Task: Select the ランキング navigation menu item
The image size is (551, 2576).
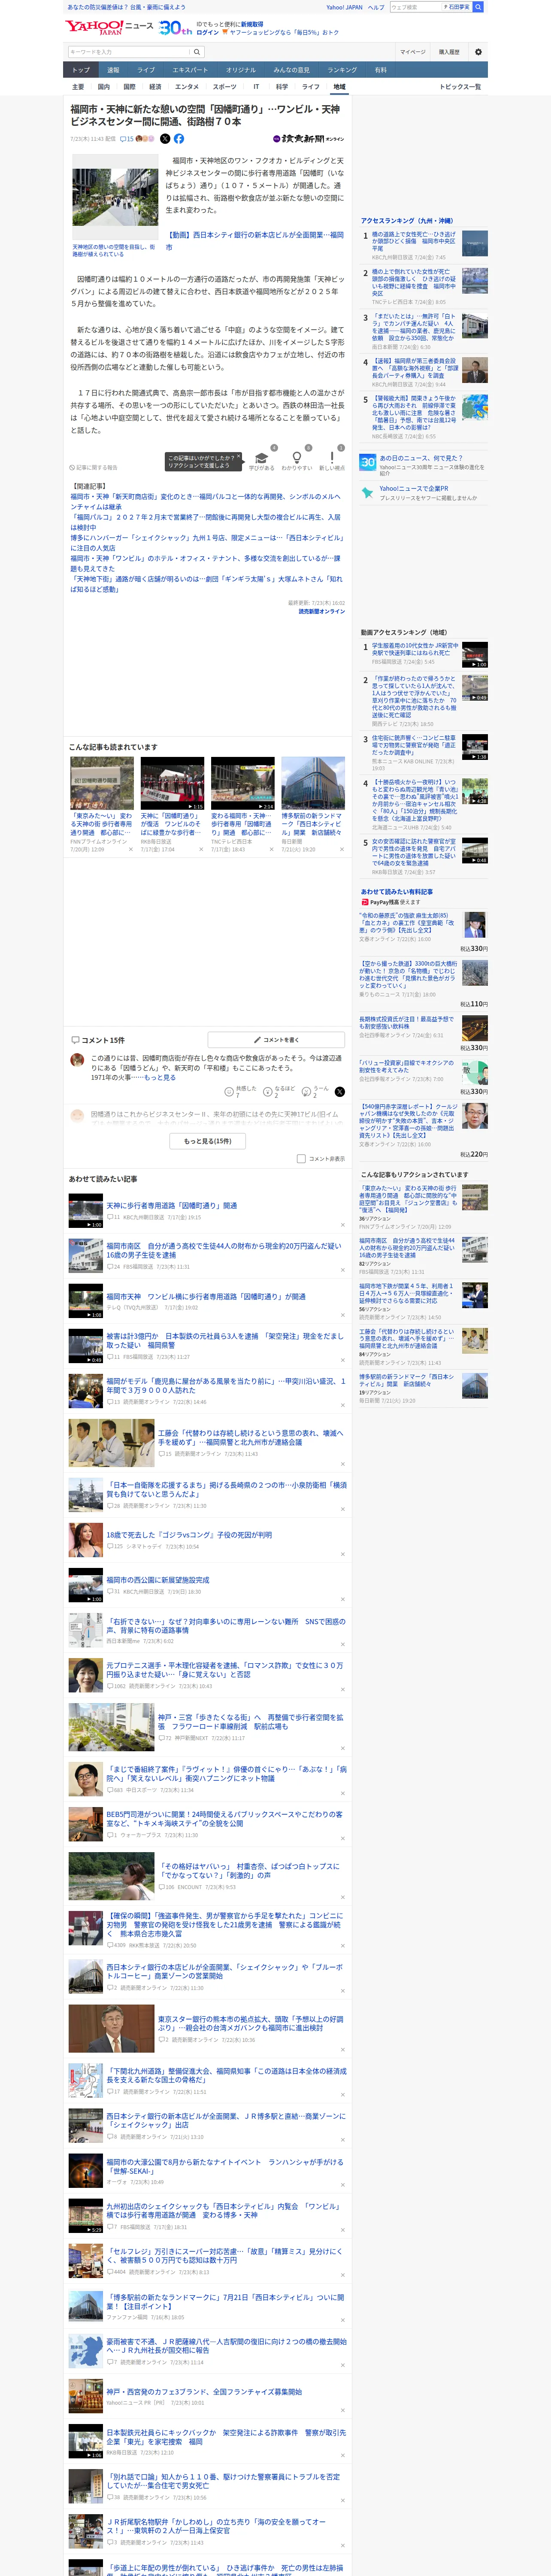Action: (342, 70)
